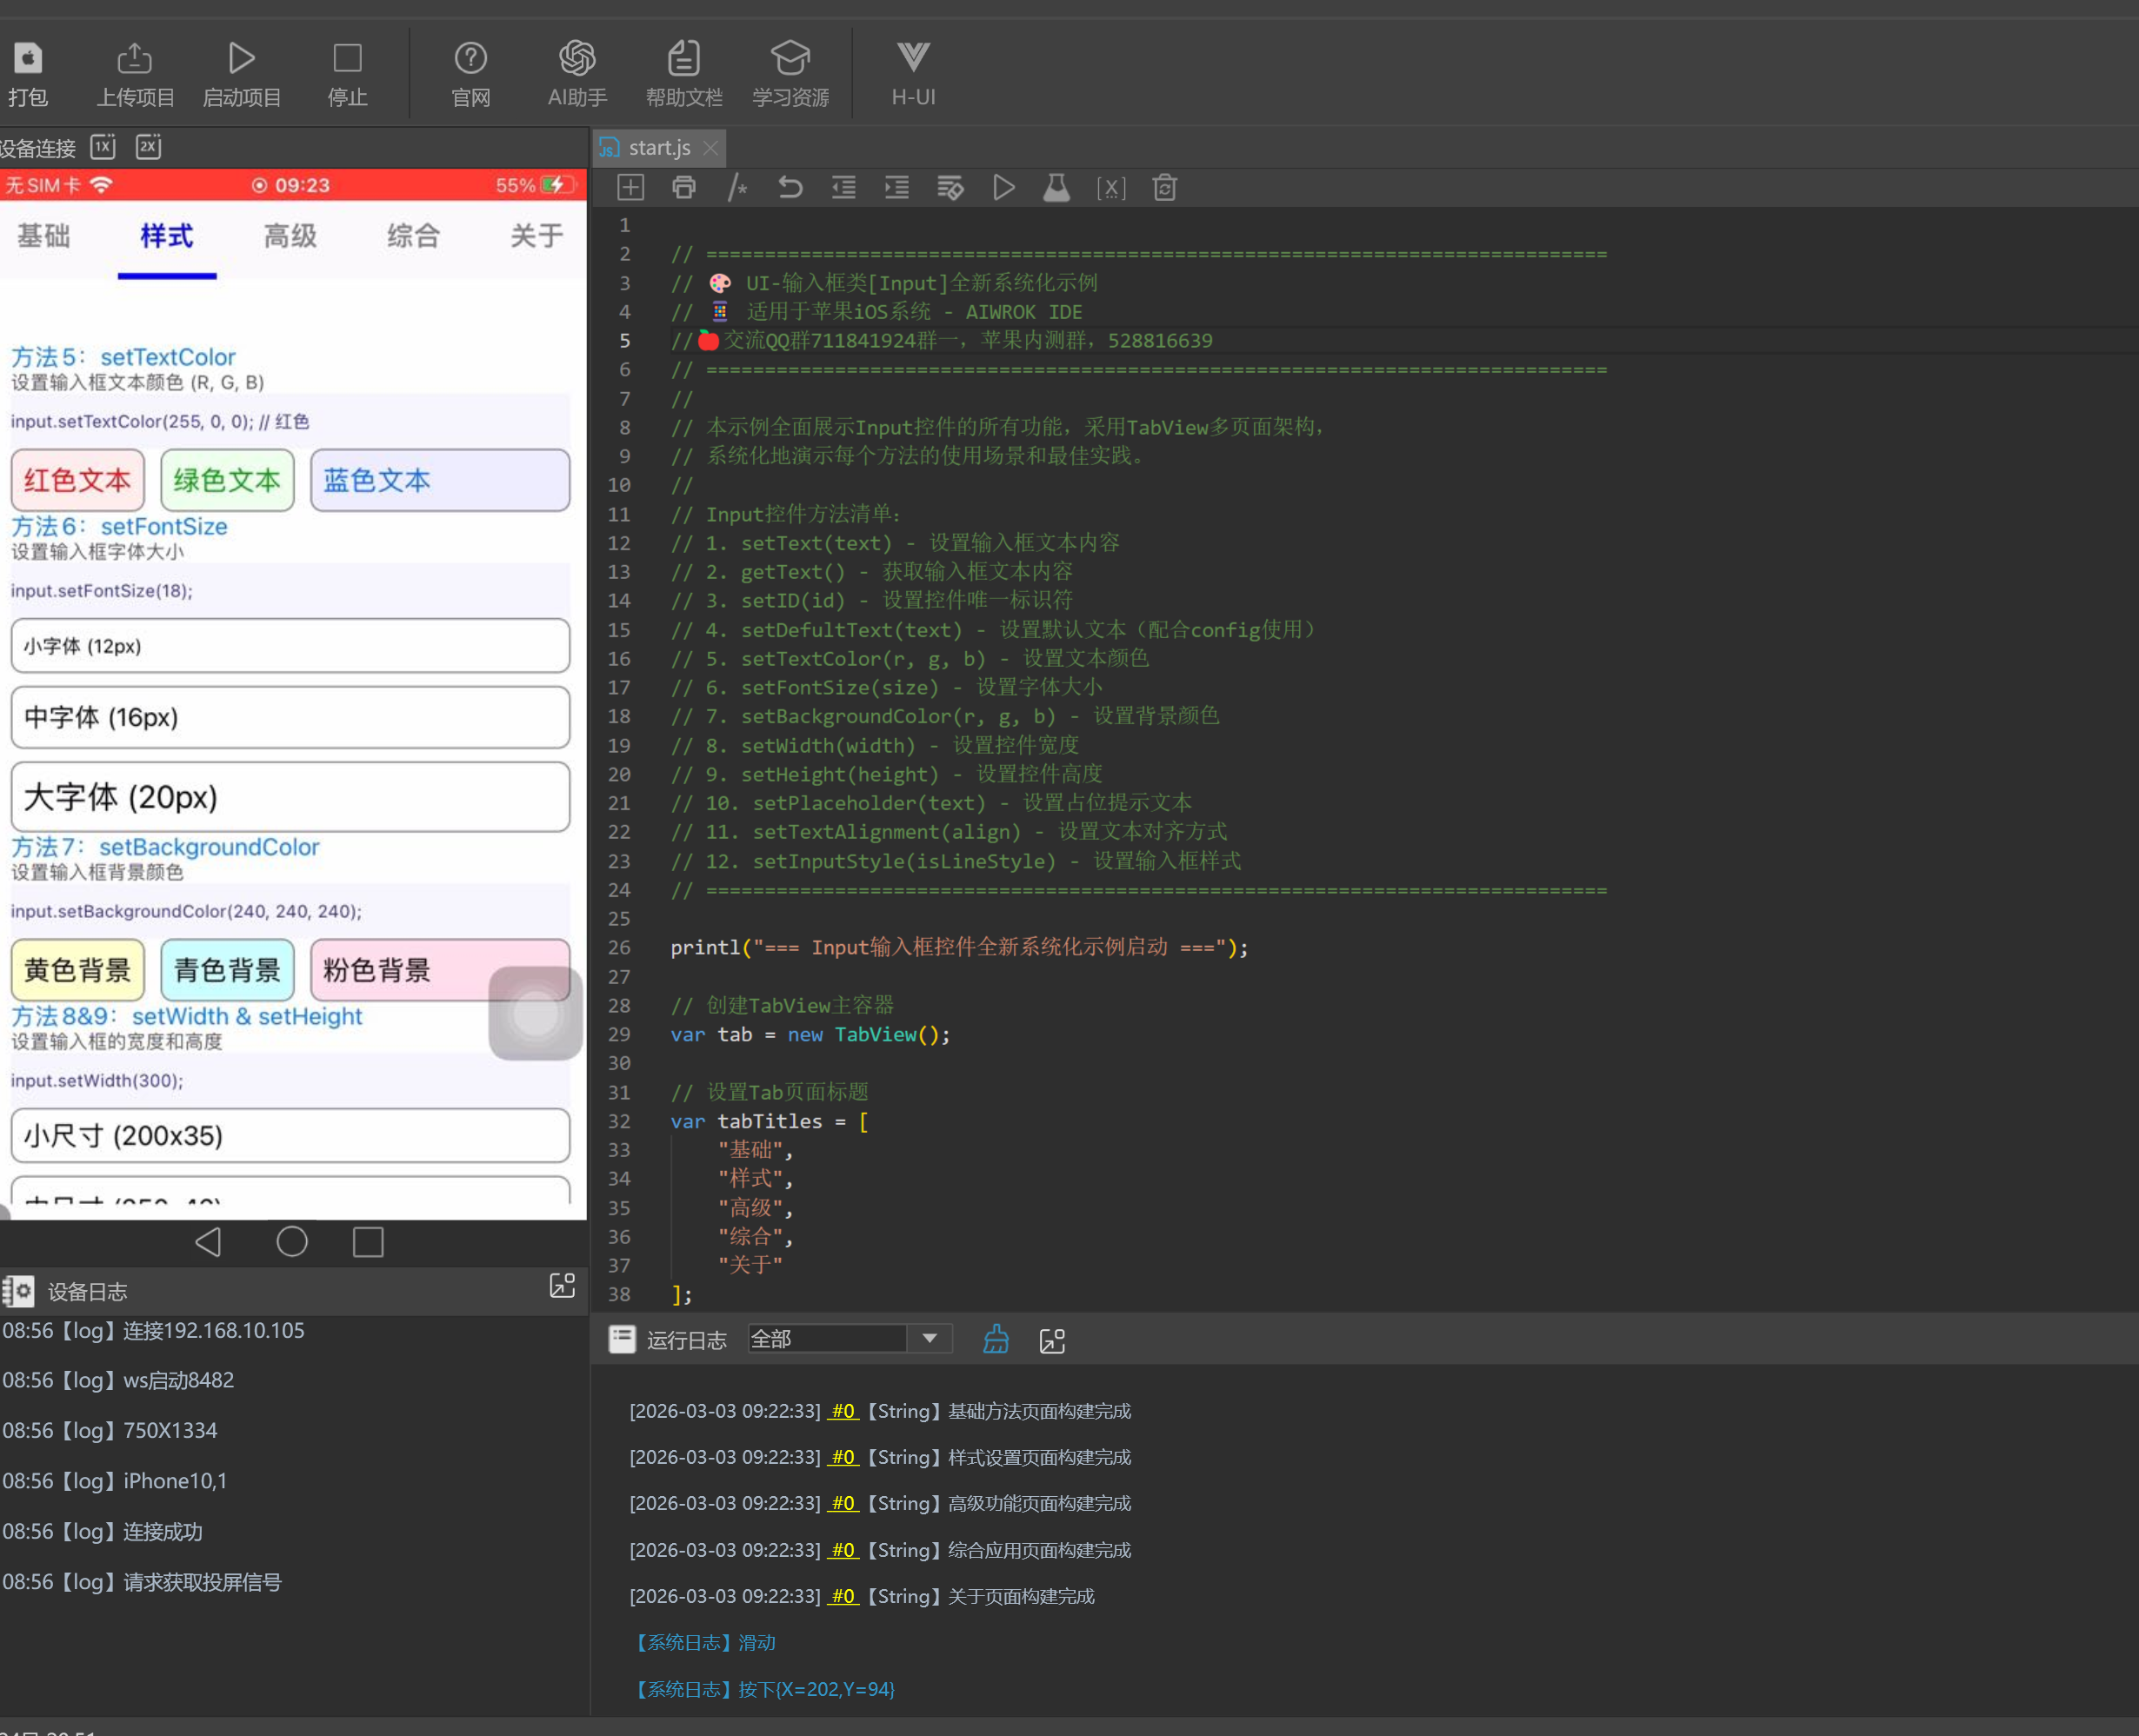Screen dimensions: 2139x1736
Task: Click the undo arrow in editor toolbar
Action: point(790,188)
